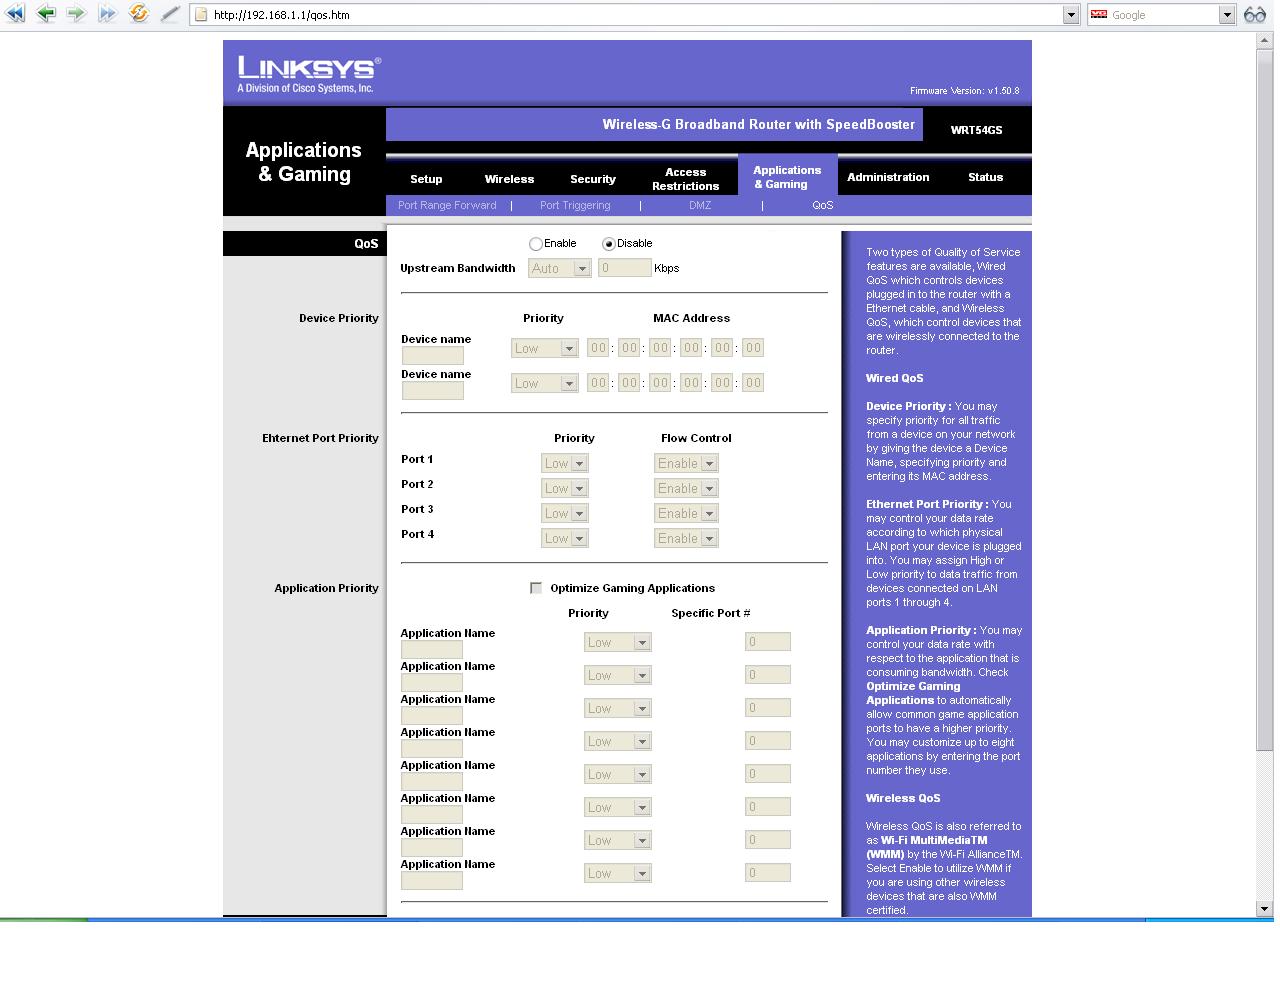Viewport: 1280px width, 998px height.
Task: Click the fast-forward (double right arrow) button
Action: tap(107, 14)
